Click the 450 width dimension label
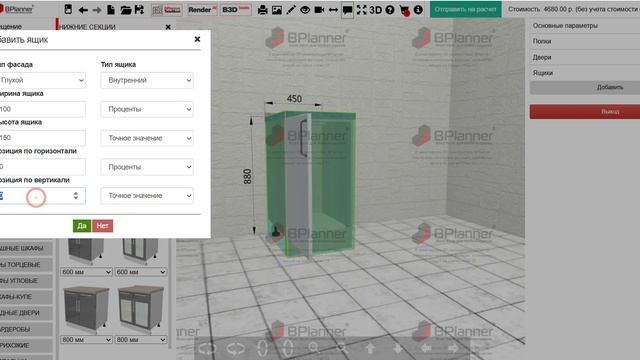This screenshot has height=360, width=640. point(294,99)
